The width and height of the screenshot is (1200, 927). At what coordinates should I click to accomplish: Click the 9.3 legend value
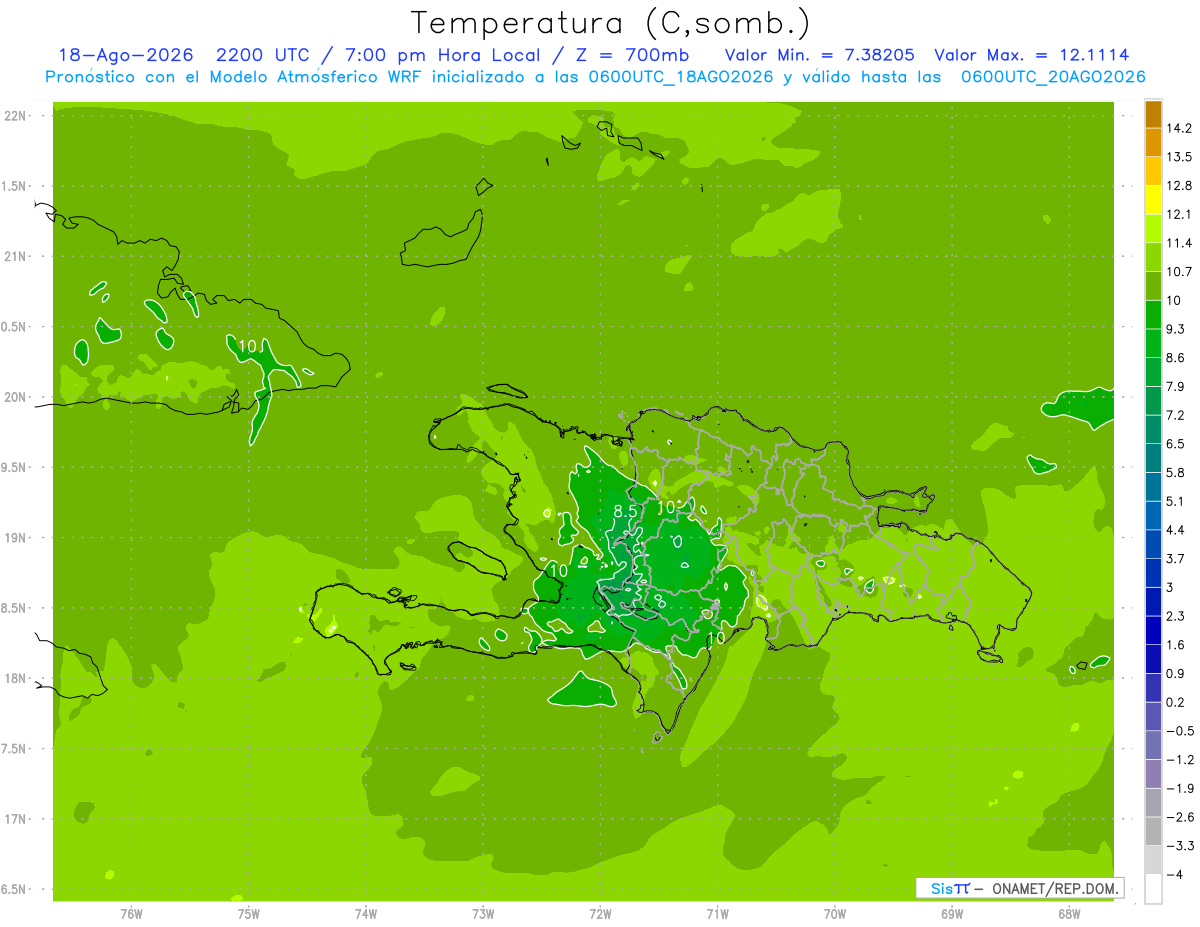(1175, 329)
